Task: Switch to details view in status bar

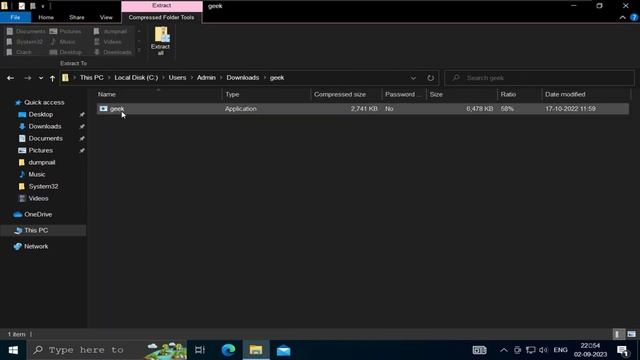Action: (618, 334)
